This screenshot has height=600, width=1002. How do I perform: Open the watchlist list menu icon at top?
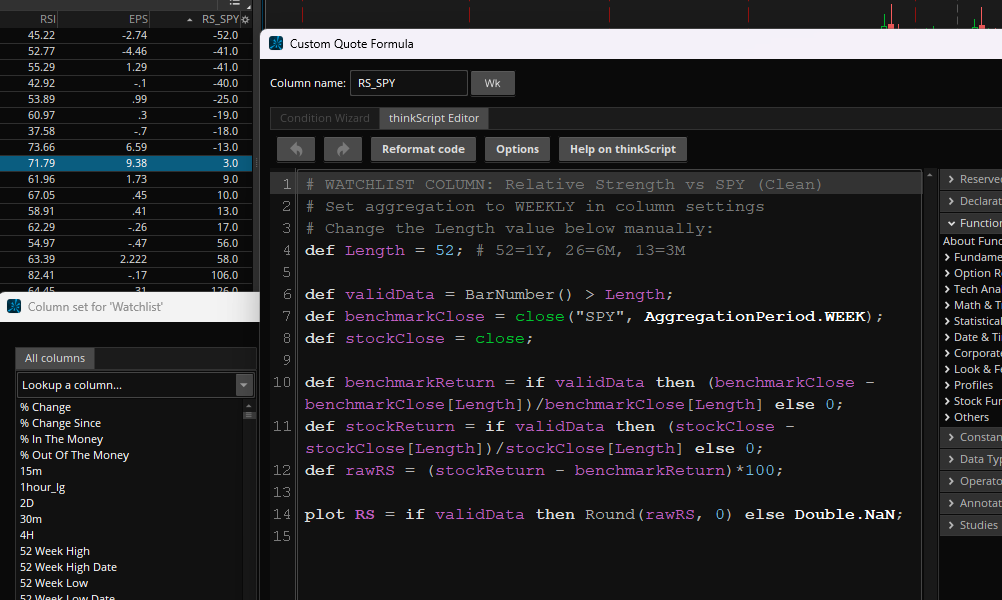point(235,3)
